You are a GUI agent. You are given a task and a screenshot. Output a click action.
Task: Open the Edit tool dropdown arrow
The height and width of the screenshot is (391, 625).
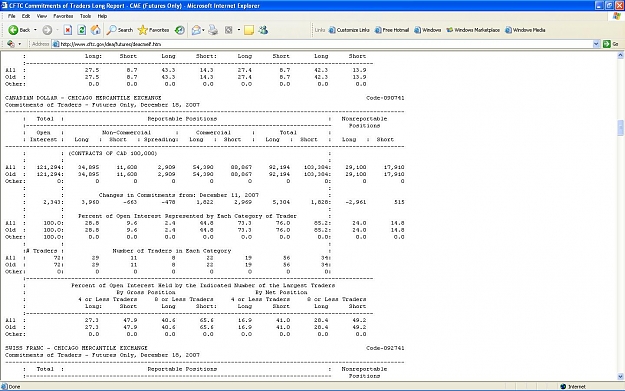point(239,30)
